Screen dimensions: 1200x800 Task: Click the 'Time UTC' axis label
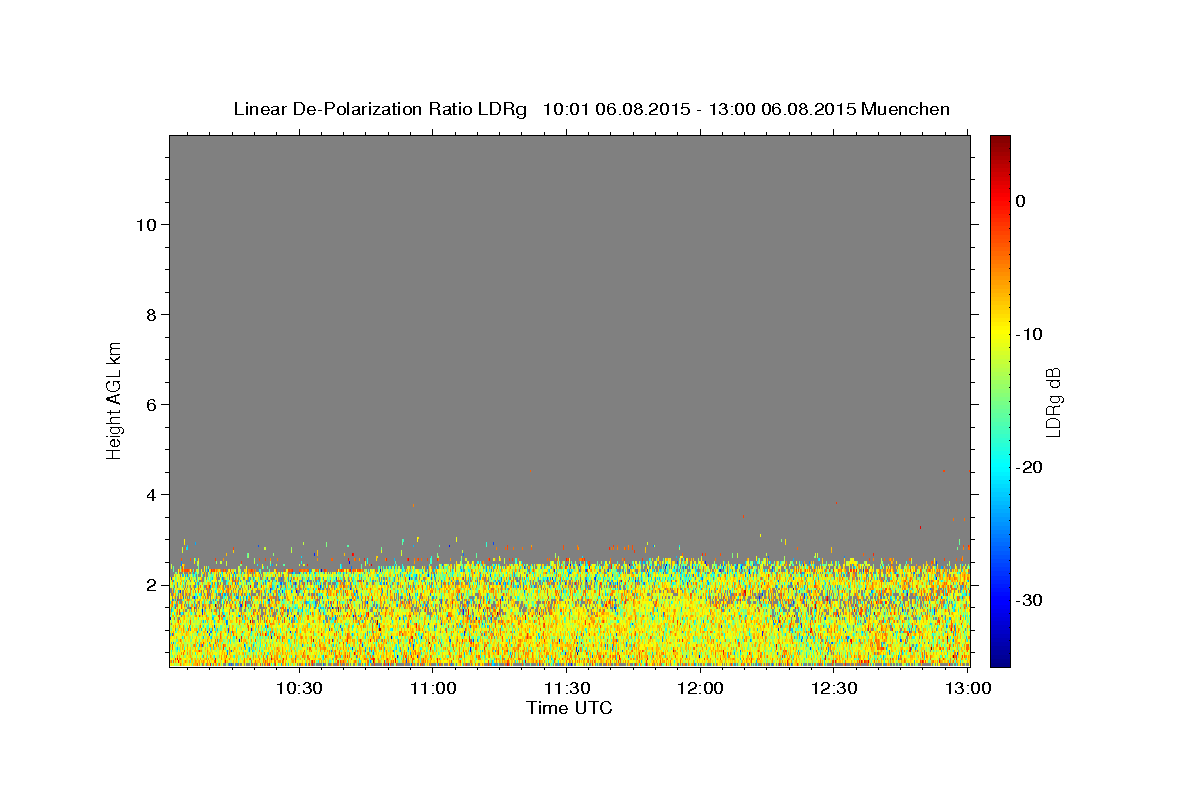(x=569, y=708)
